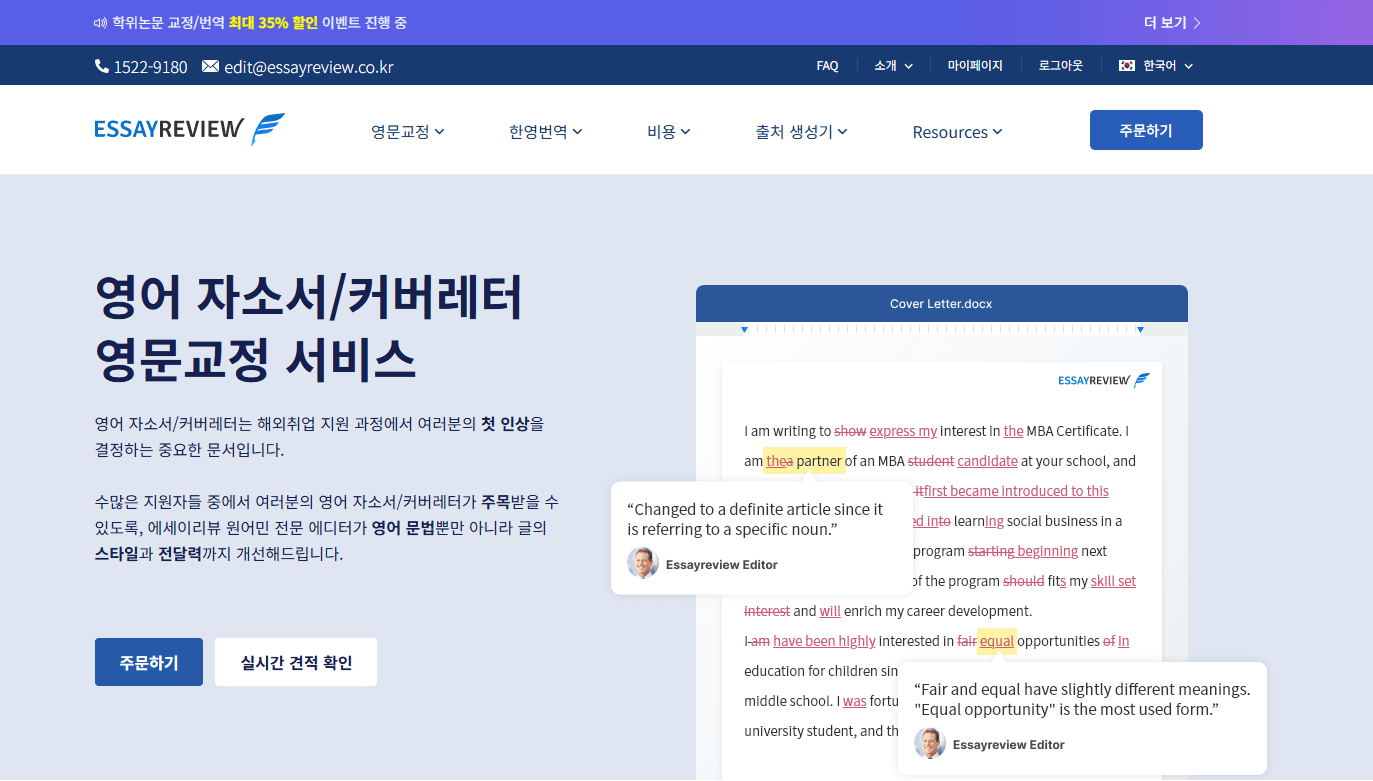Select the FAQ menu item

827,65
